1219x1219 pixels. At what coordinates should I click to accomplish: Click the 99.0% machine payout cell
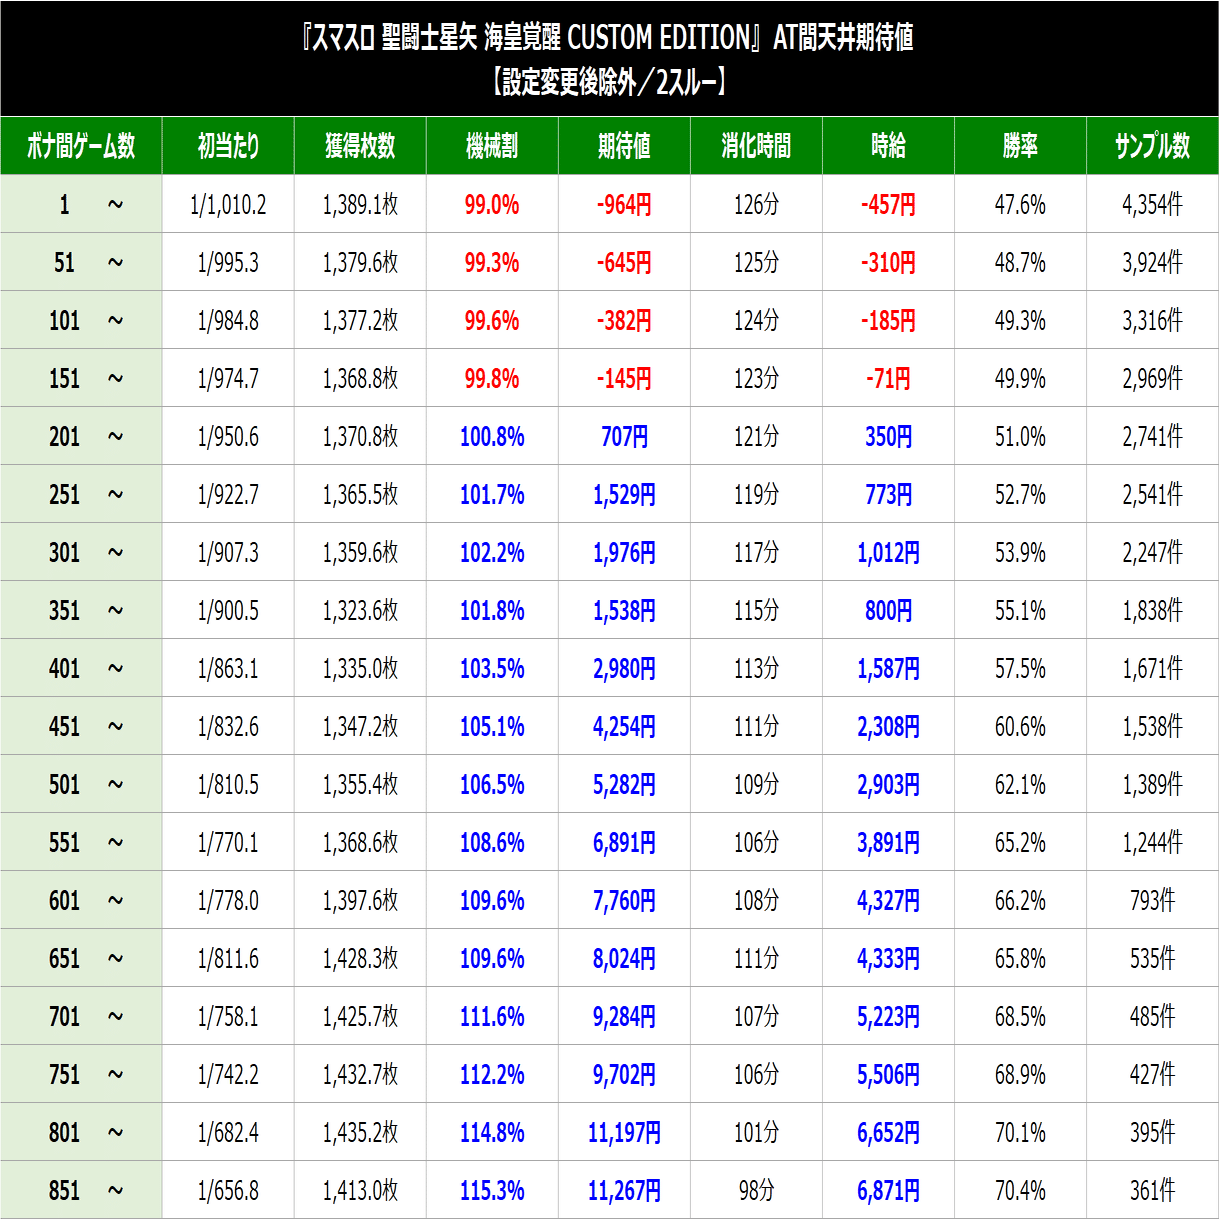(492, 205)
